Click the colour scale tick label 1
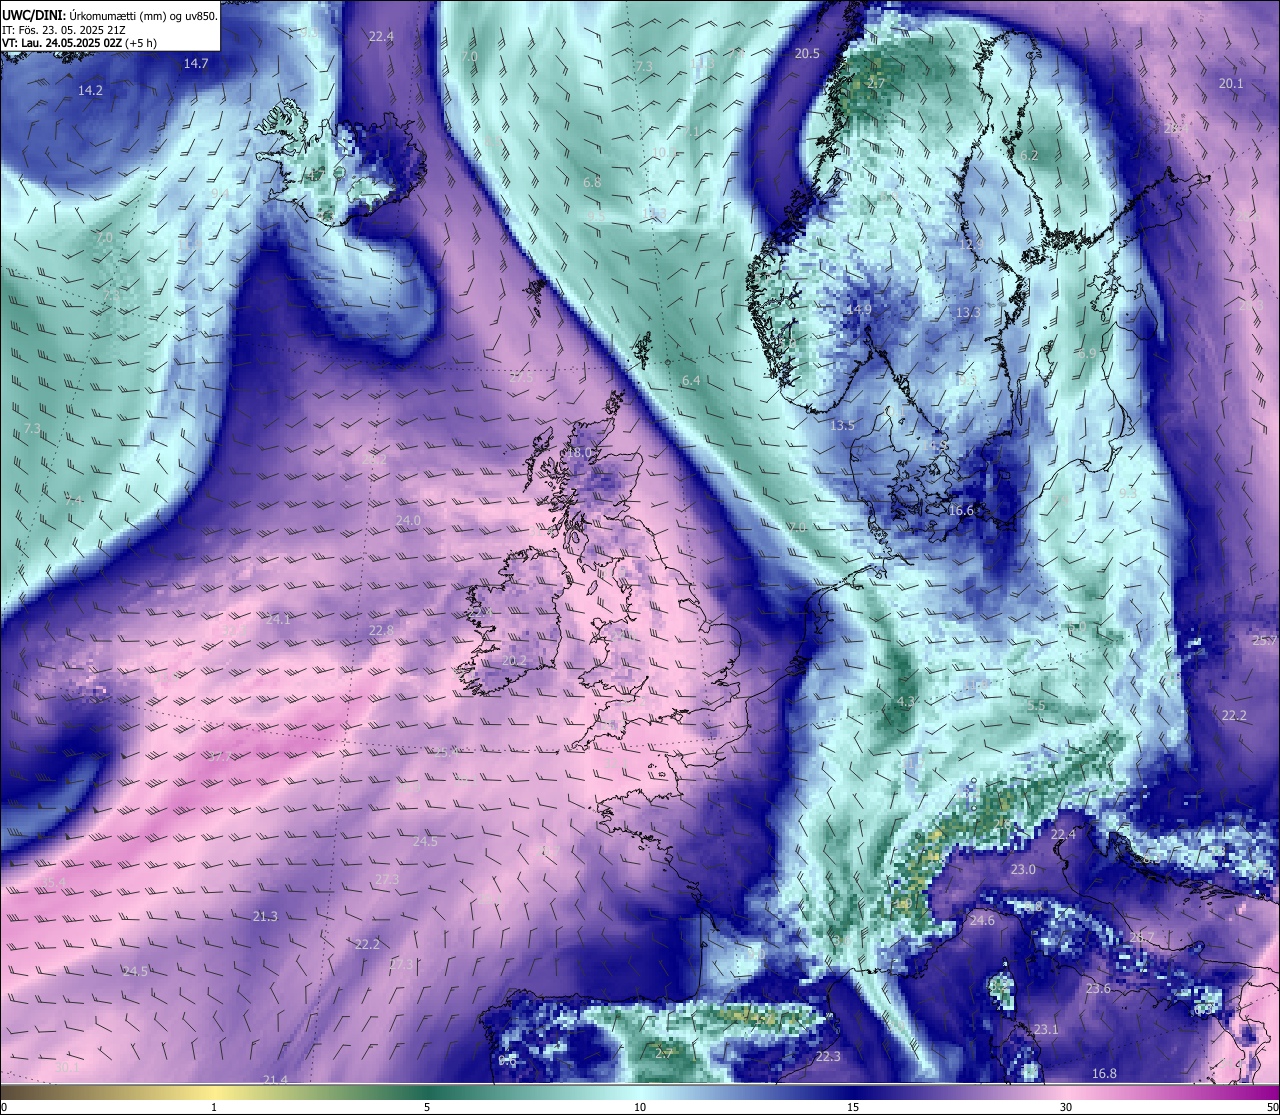 (x=214, y=1107)
